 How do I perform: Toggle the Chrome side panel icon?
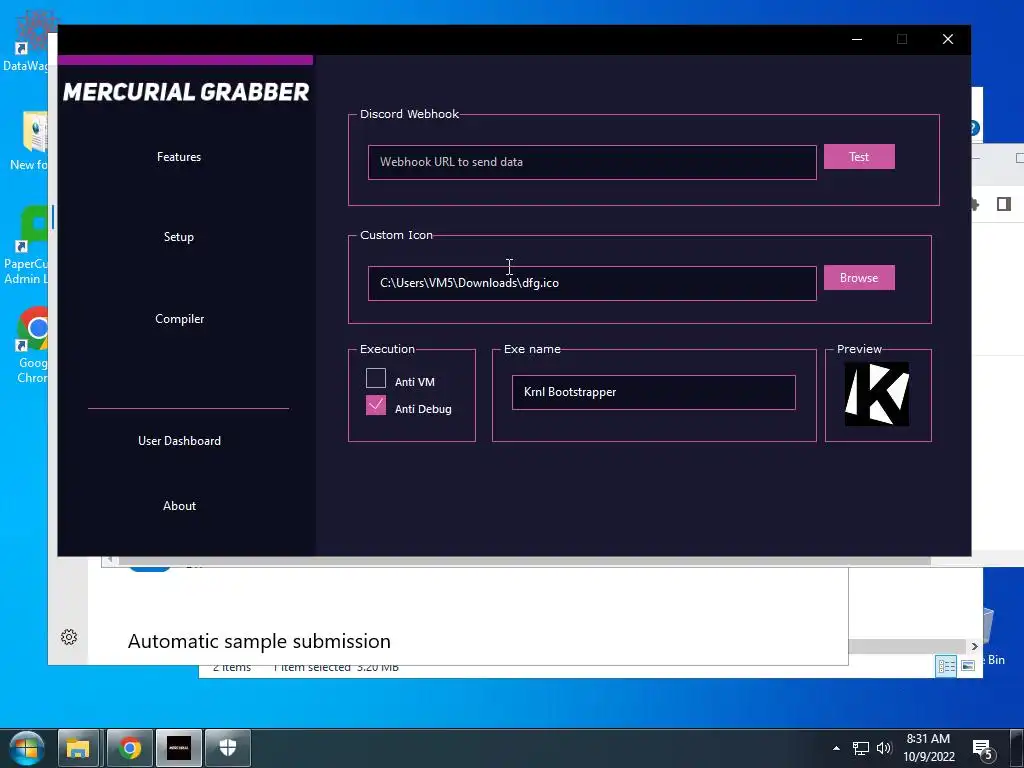[x=1004, y=204]
